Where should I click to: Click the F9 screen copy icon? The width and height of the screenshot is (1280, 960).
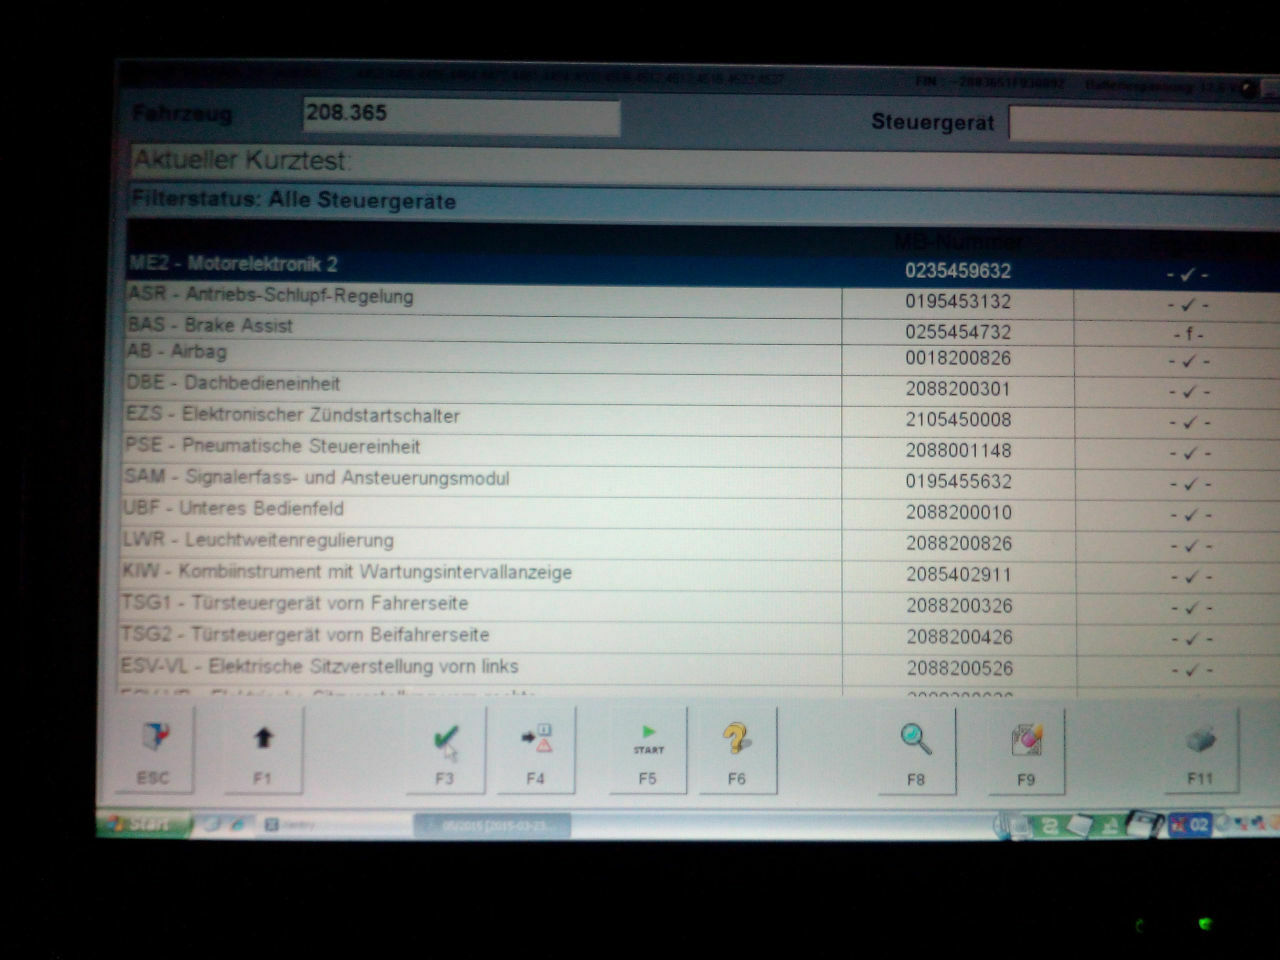pyautogui.click(x=1027, y=740)
